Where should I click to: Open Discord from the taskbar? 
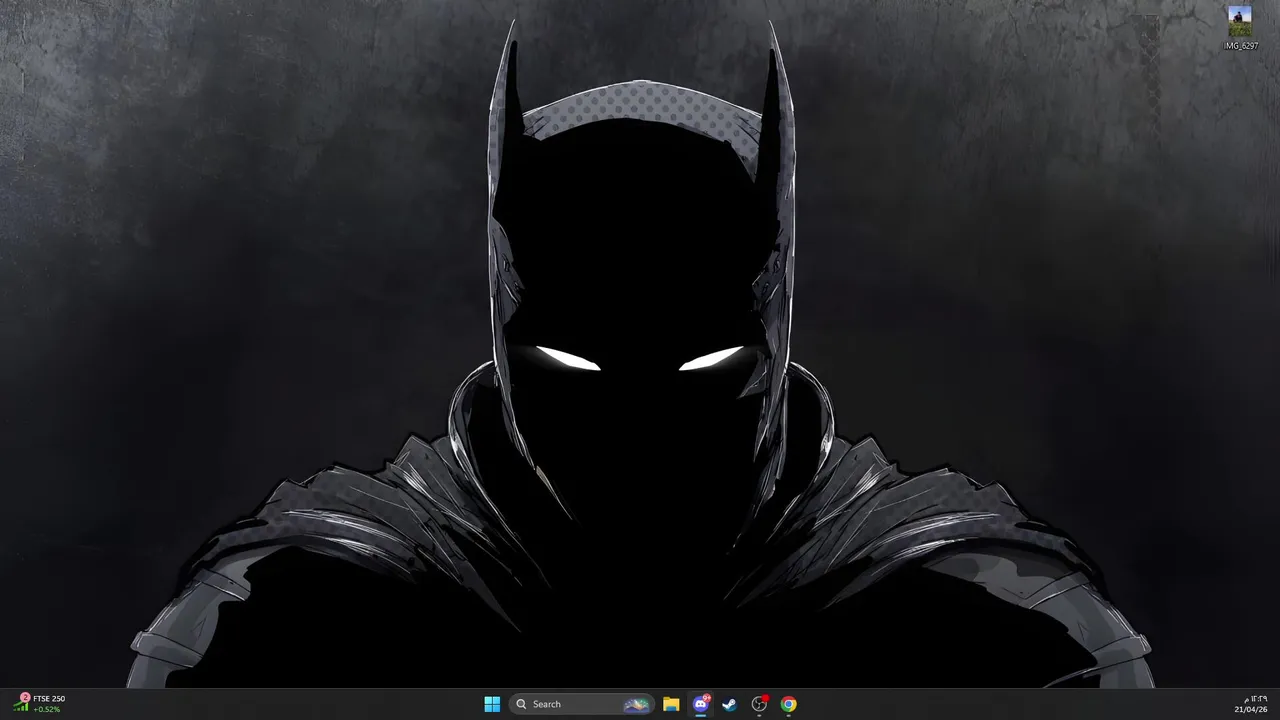tap(701, 704)
